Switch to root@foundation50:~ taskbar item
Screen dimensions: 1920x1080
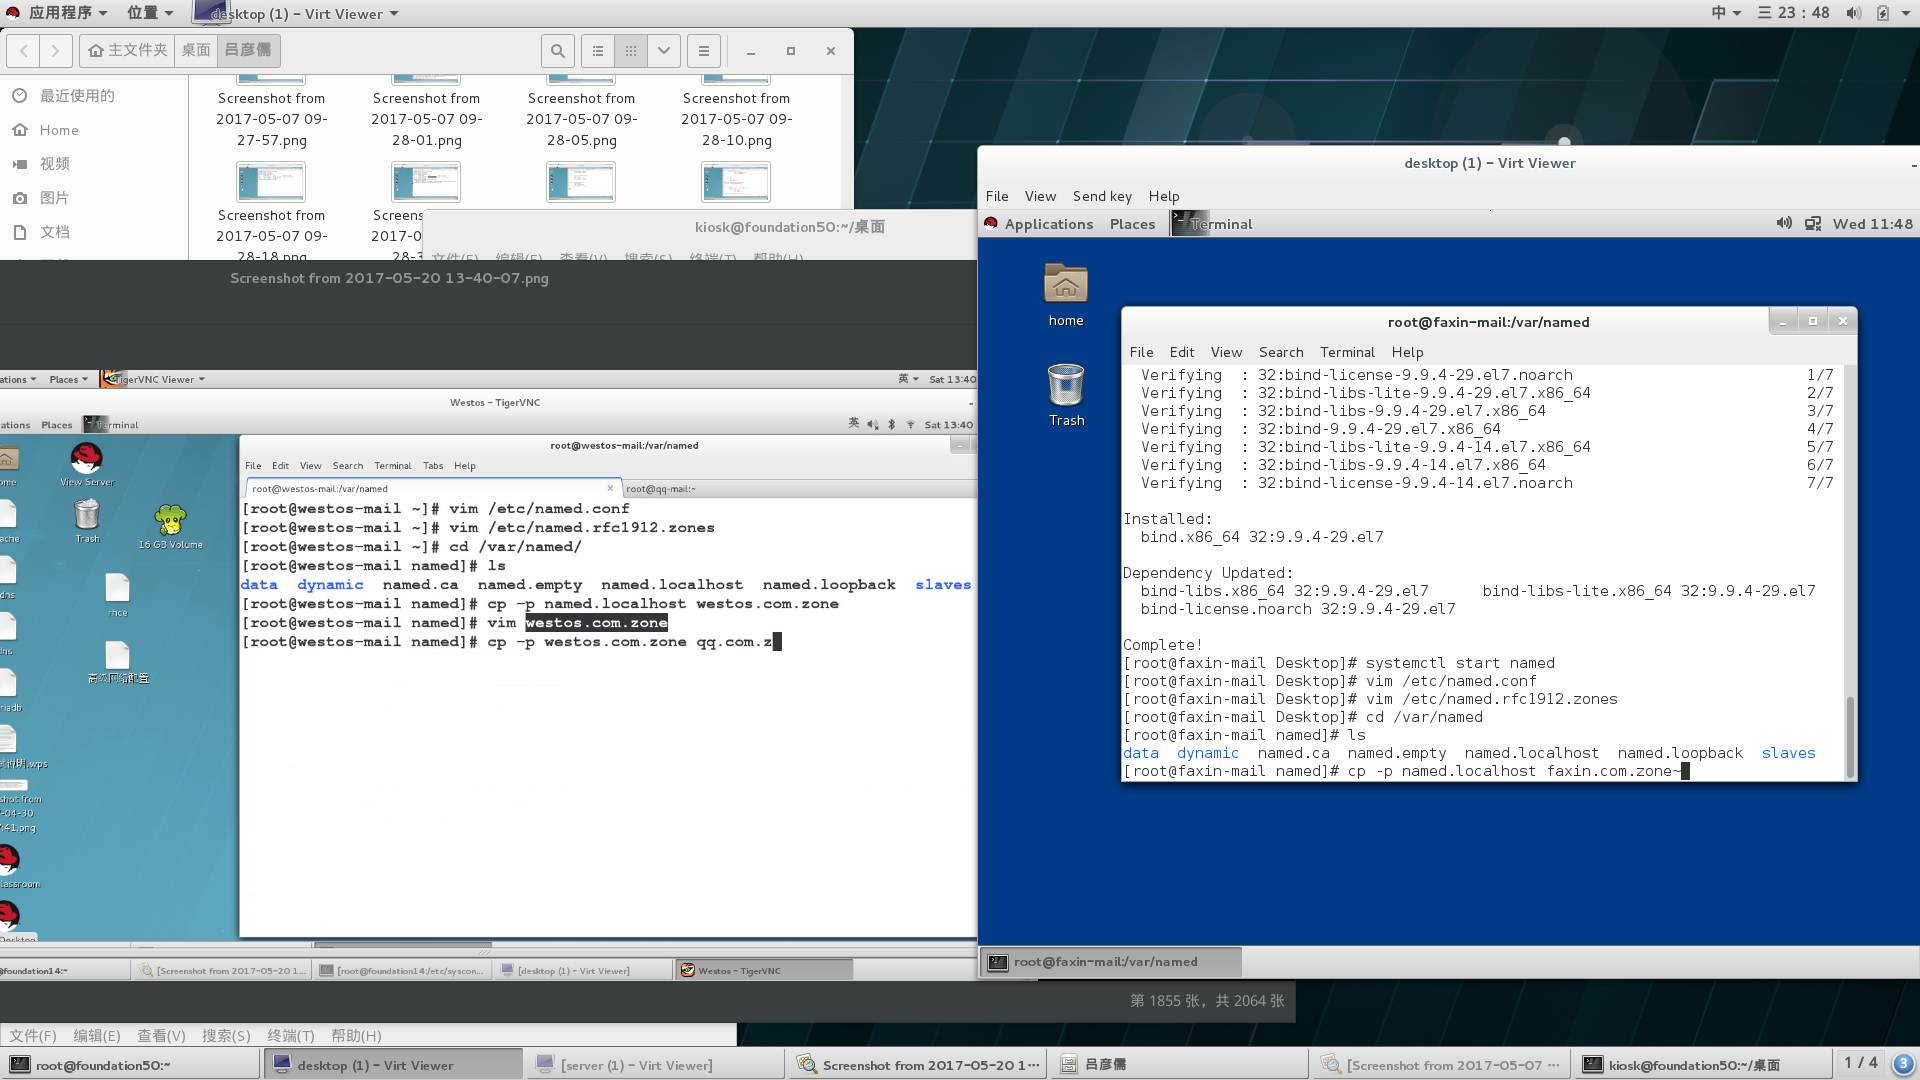point(131,1065)
